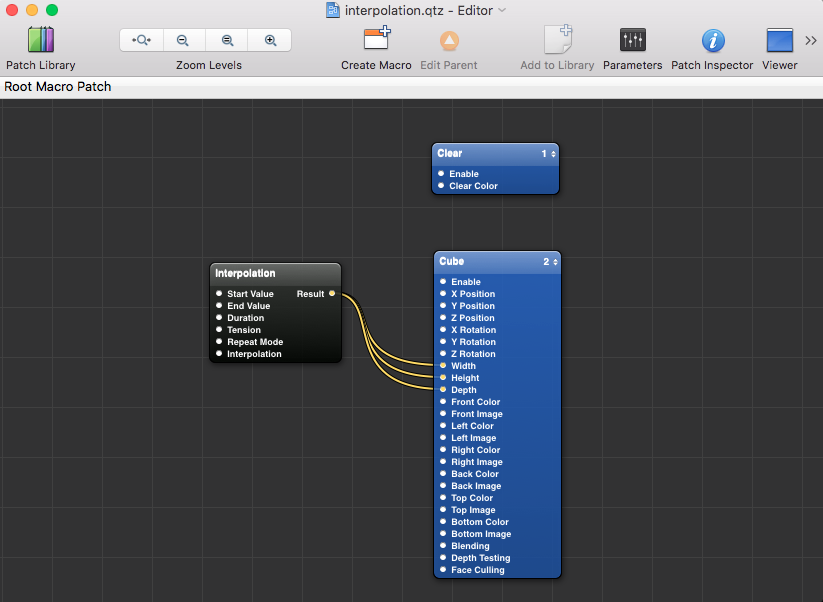Screen dimensions: 823x602
Task: Click the Add to Library icon
Action: 557,39
